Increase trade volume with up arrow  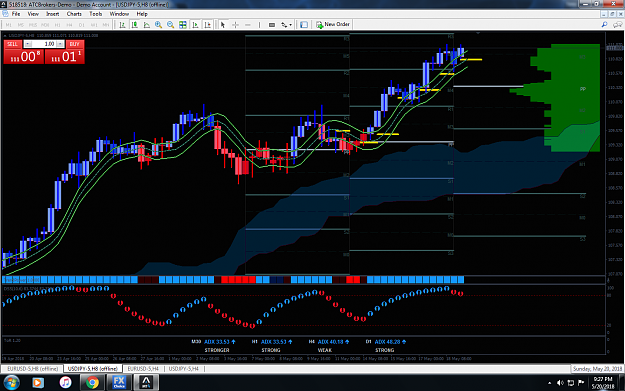(60, 44)
